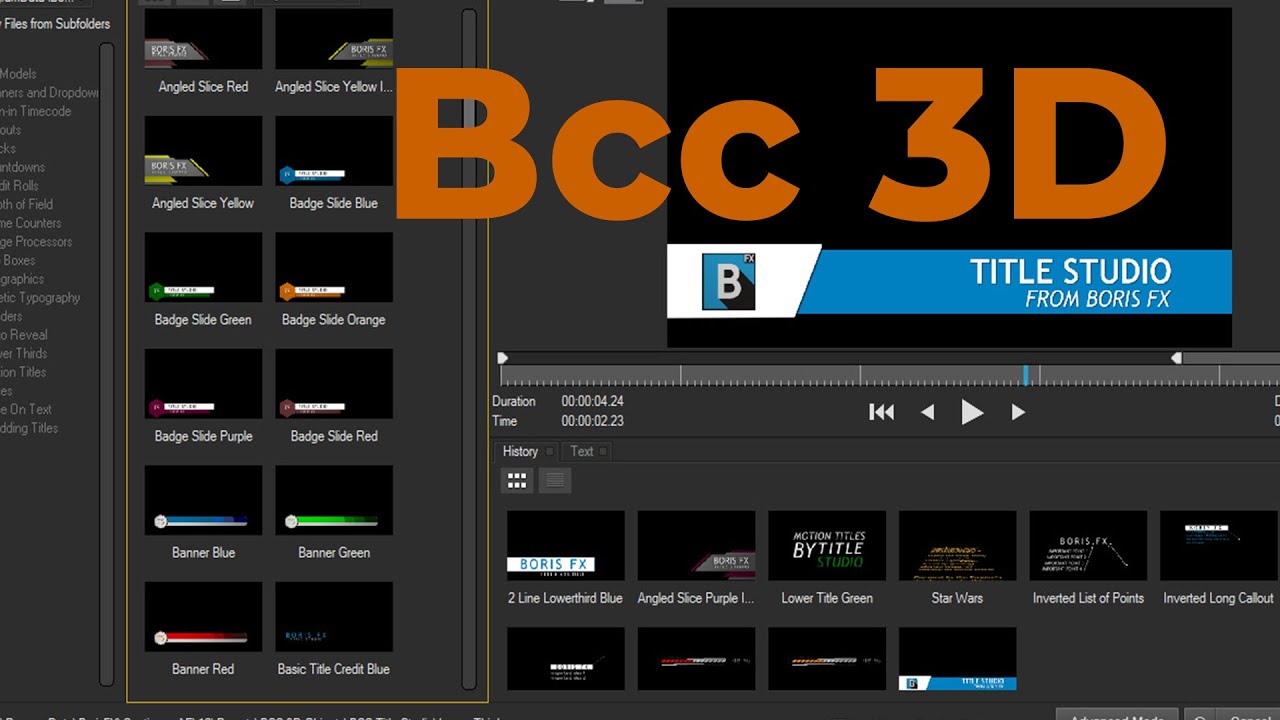Select the Models category

pos(18,74)
